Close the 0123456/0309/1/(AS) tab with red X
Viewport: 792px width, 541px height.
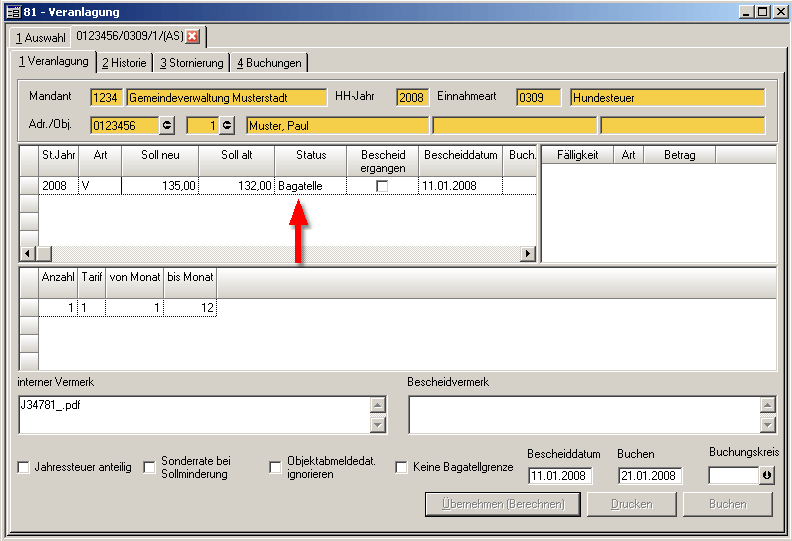click(193, 37)
